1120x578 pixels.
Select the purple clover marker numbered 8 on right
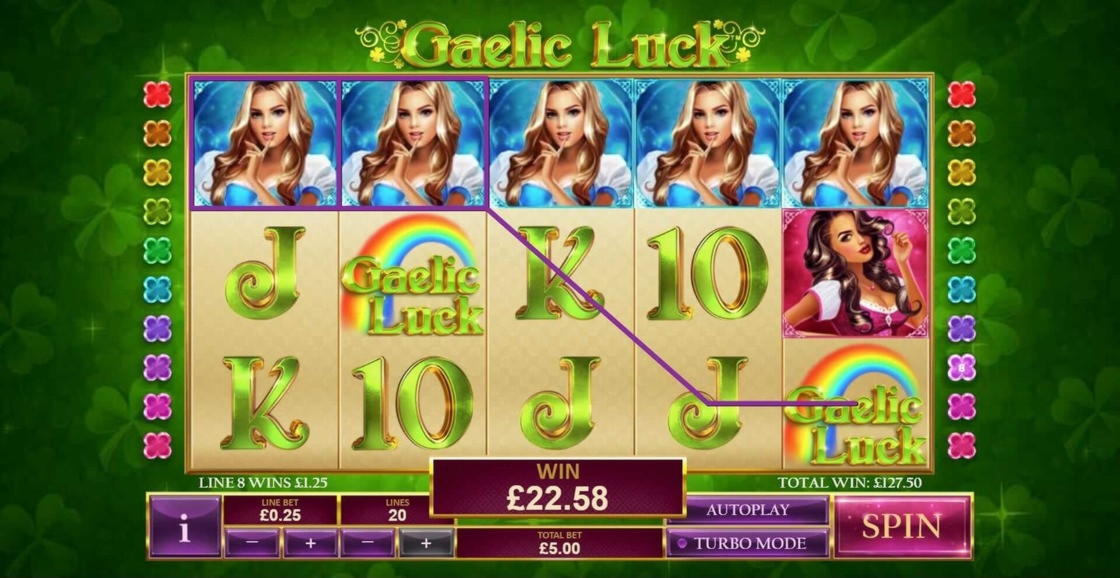[x=961, y=367]
